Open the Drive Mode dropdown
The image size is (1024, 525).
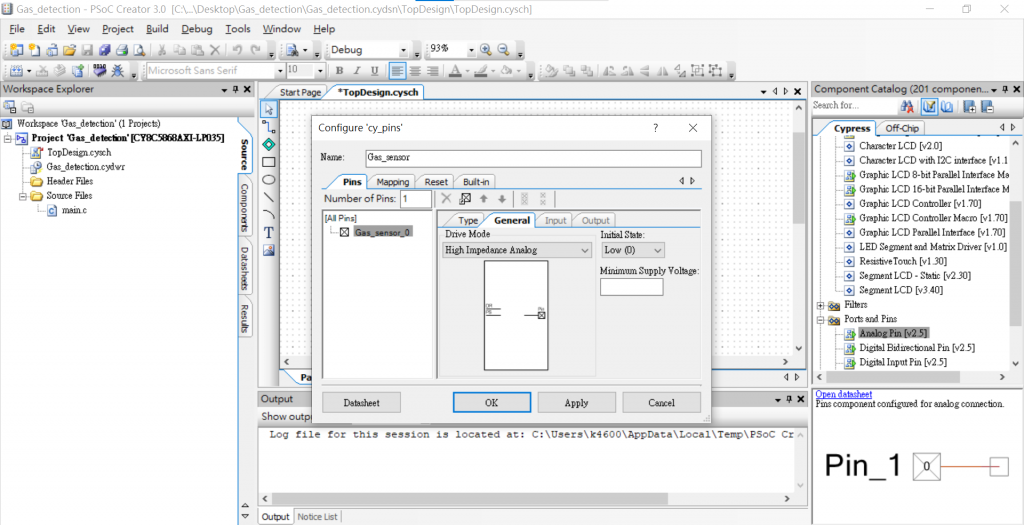coord(584,249)
